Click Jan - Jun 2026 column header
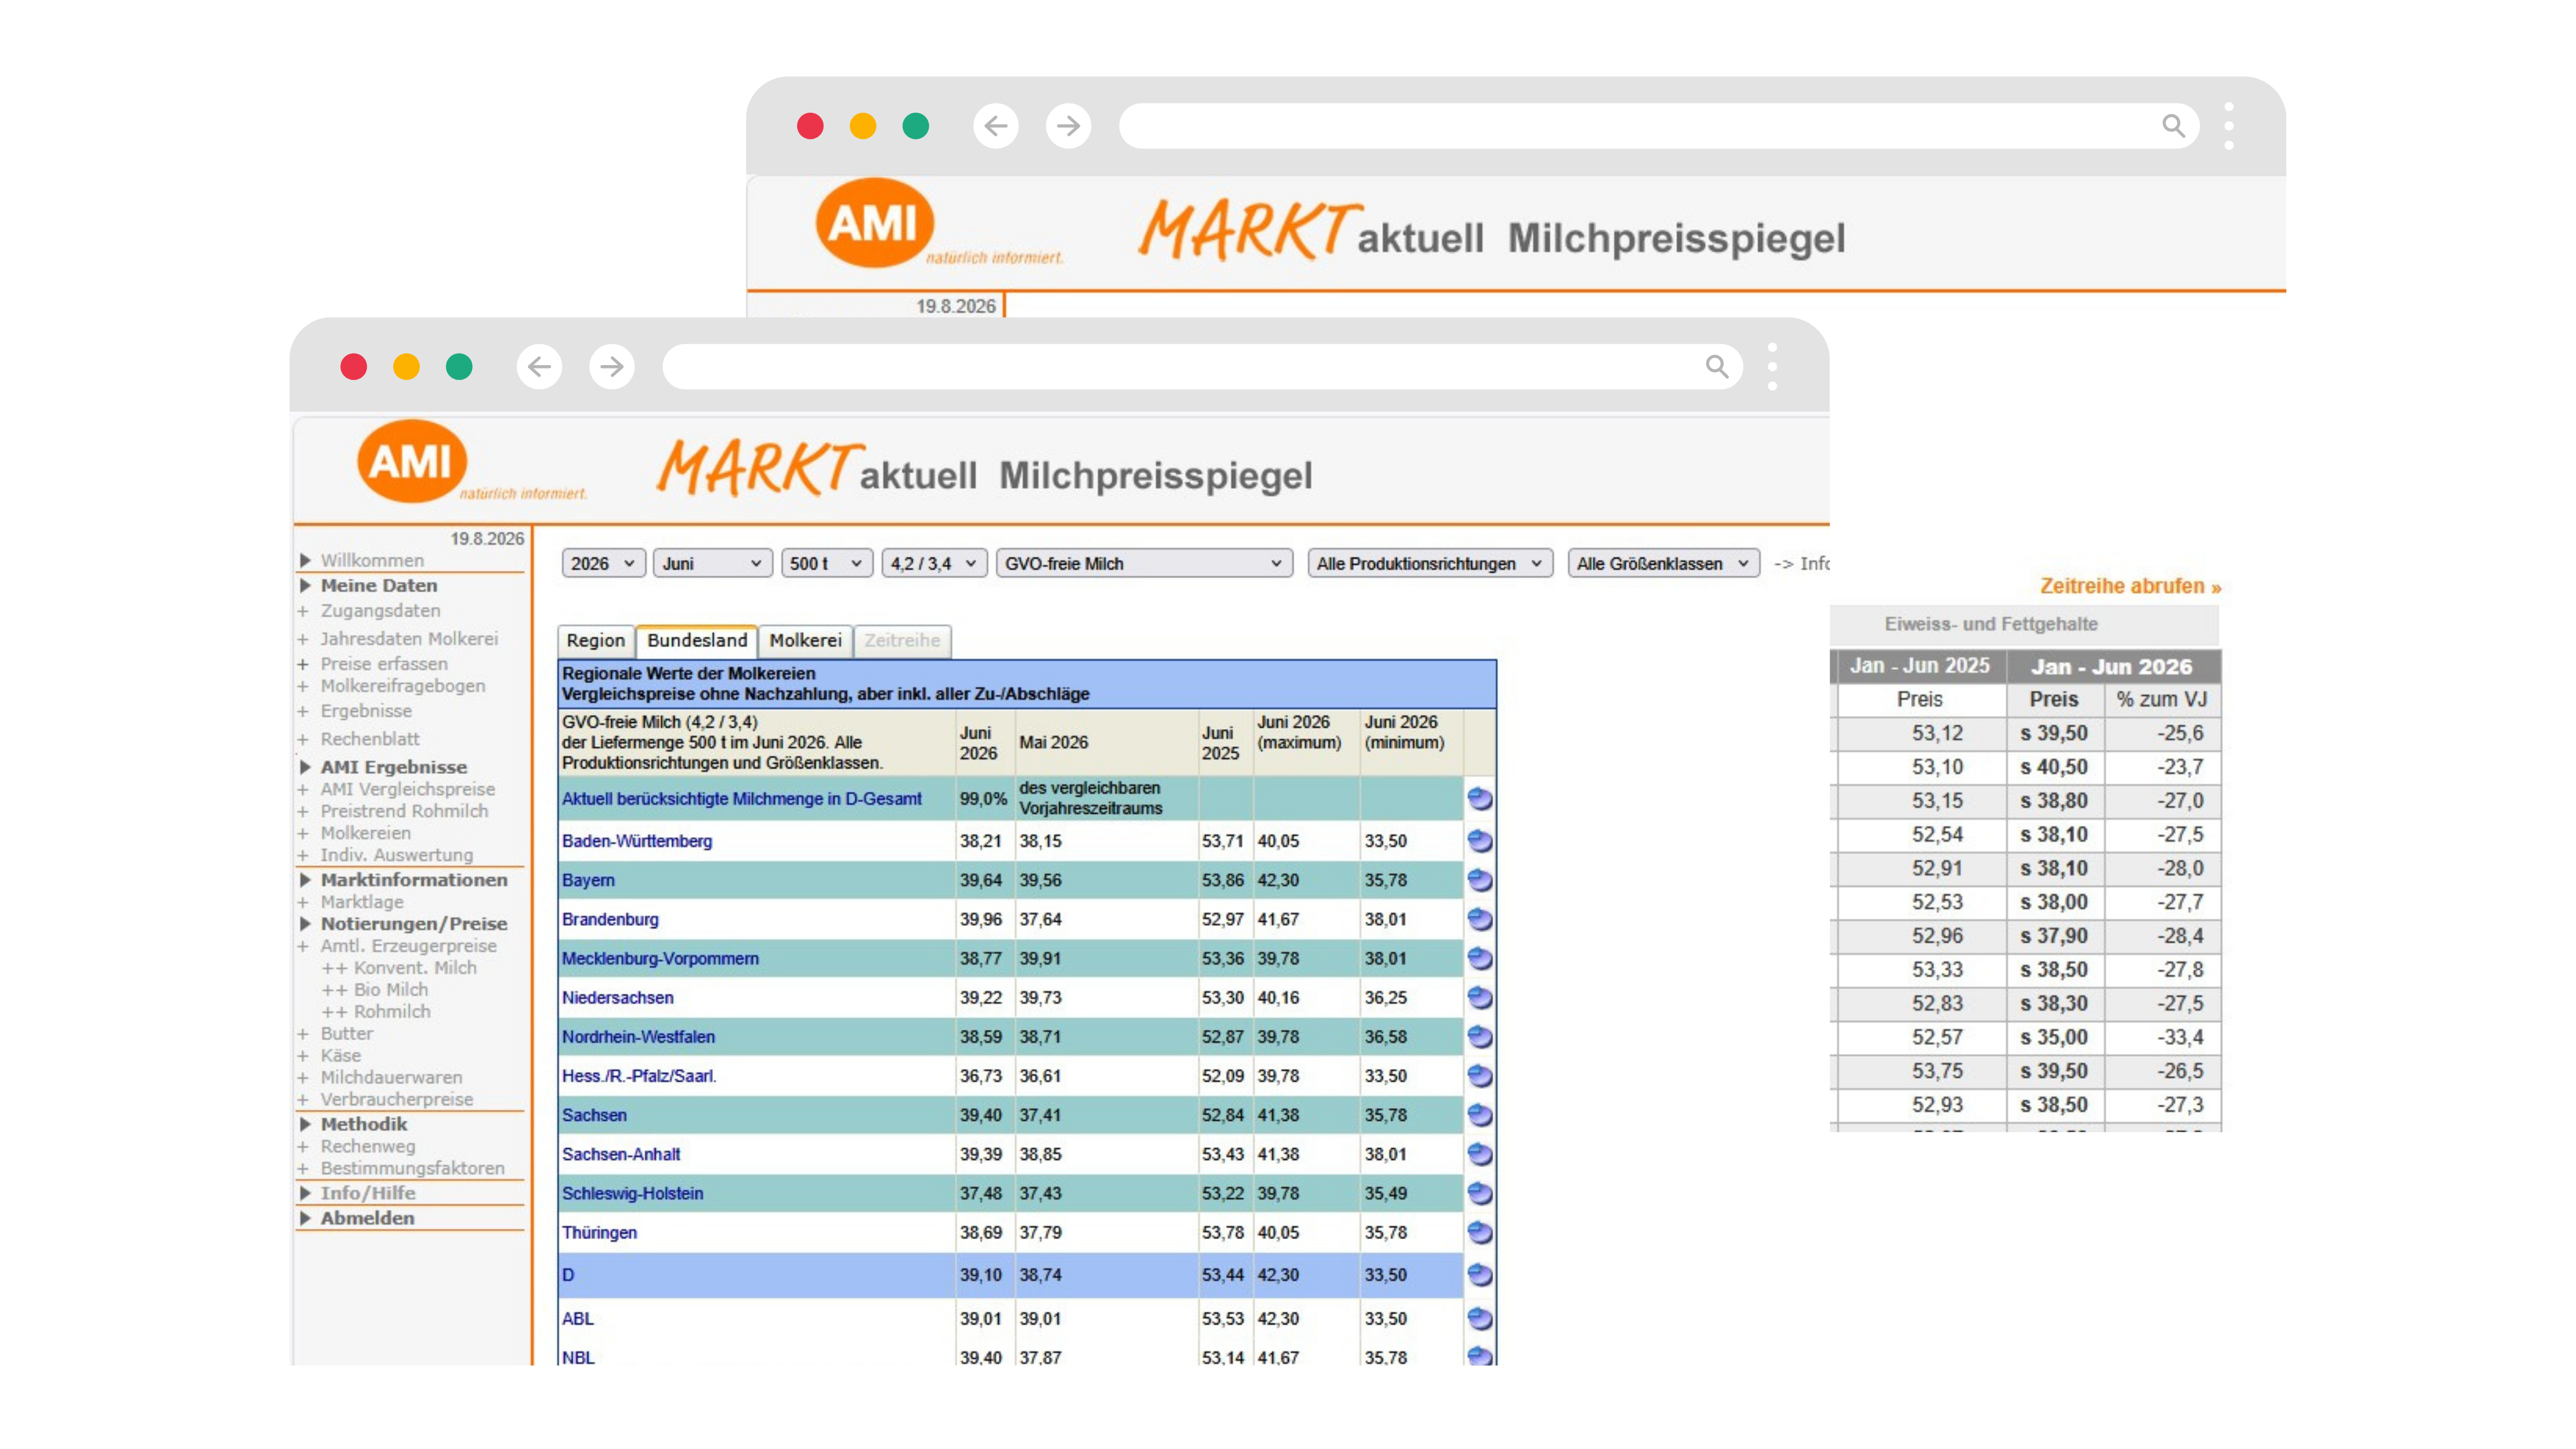The width and height of the screenshot is (2576, 1449). tap(2113, 666)
